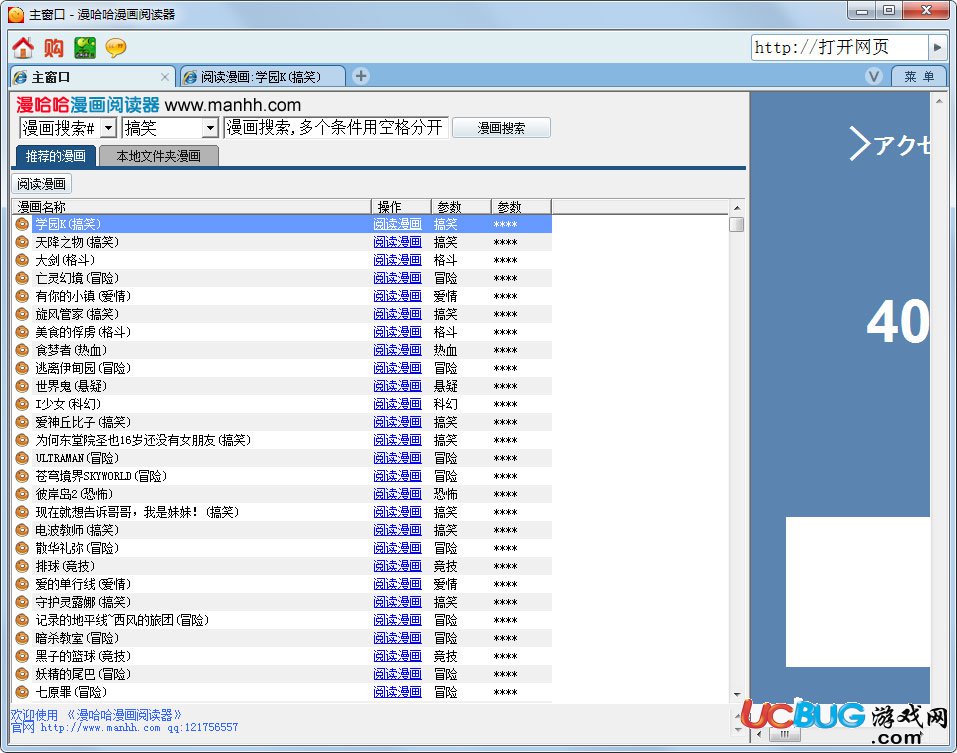Grab the manga list scrollbar thumb

[737, 225]
